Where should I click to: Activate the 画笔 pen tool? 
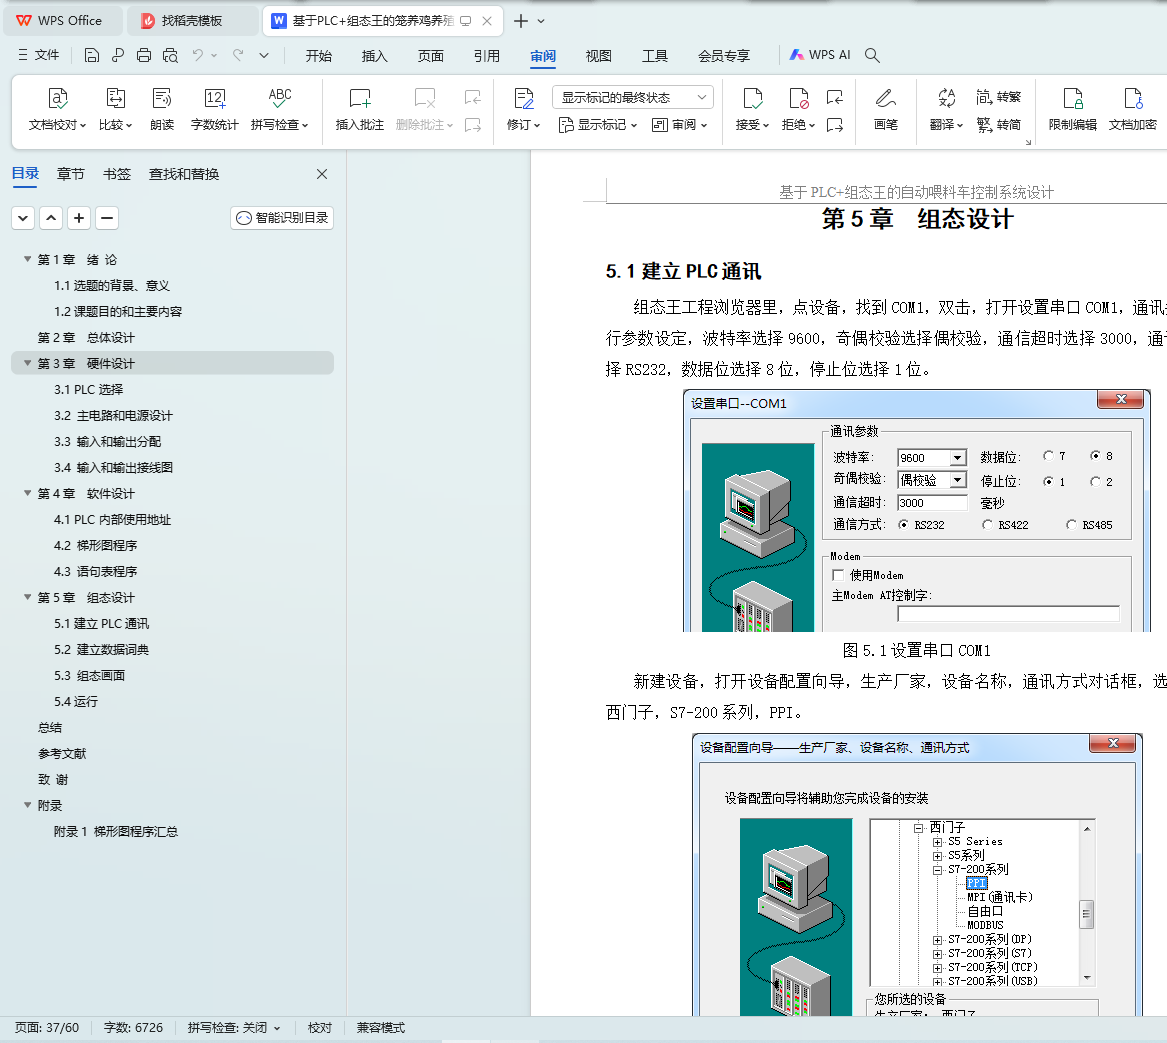(x=886, y=109)
